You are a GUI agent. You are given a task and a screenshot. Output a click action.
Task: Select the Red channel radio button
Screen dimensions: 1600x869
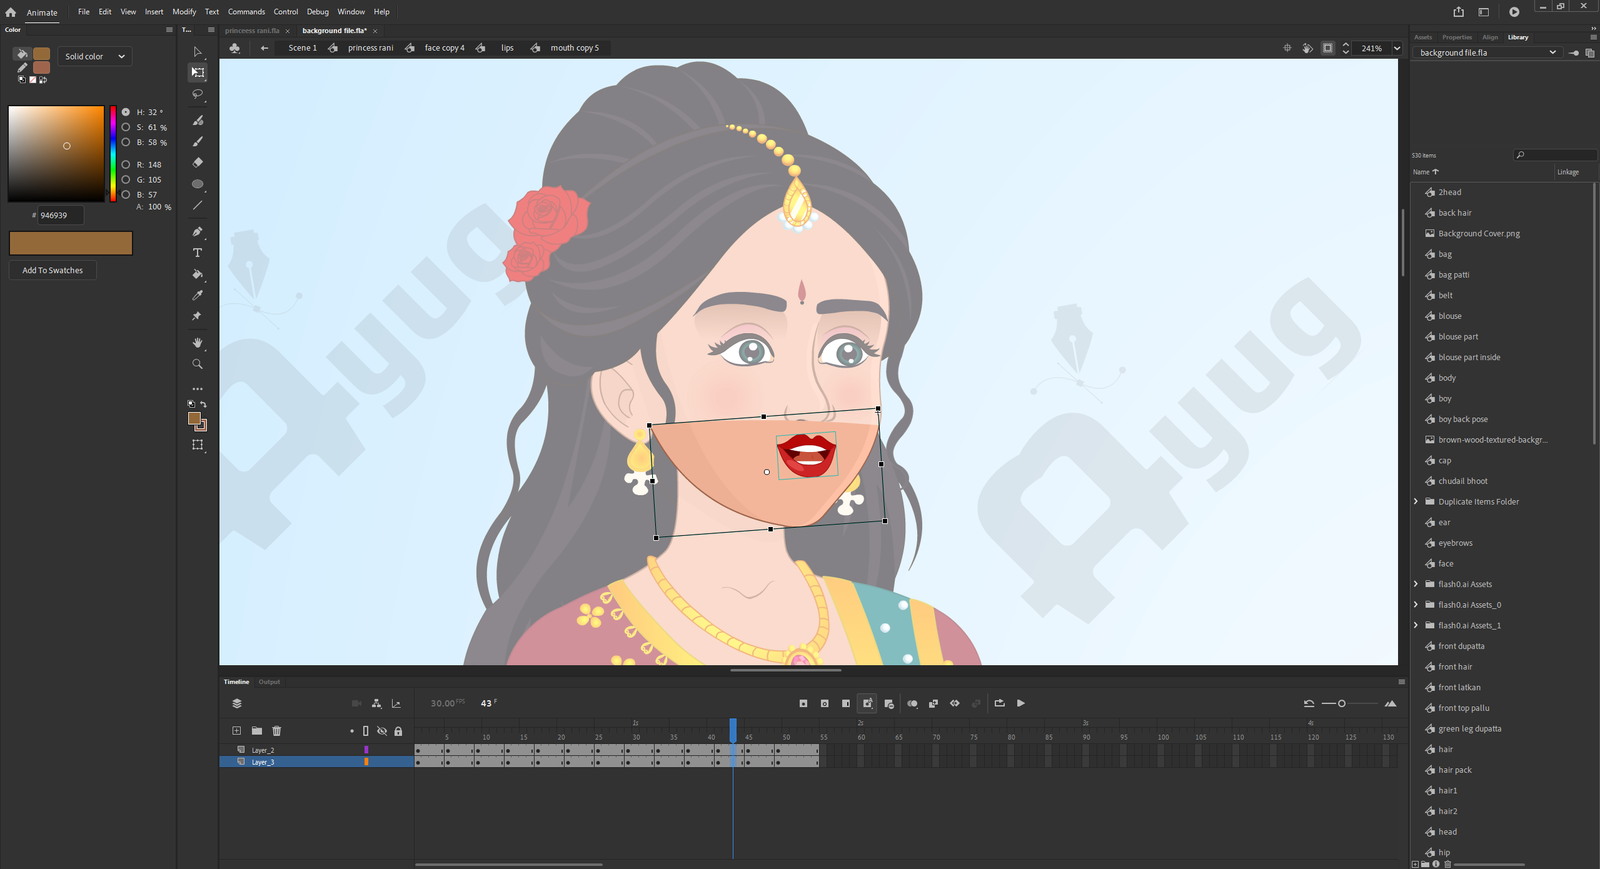click(126, 165)
